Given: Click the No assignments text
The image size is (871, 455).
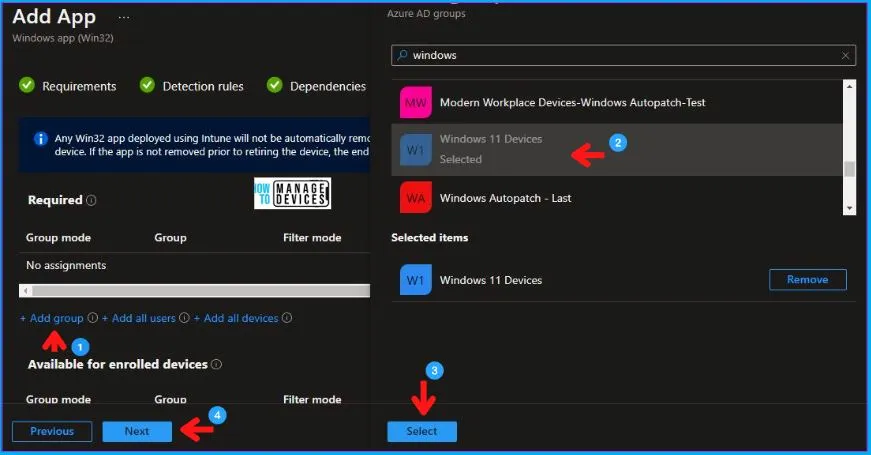Looking at the screenshot, I should [x=66, y=266].
